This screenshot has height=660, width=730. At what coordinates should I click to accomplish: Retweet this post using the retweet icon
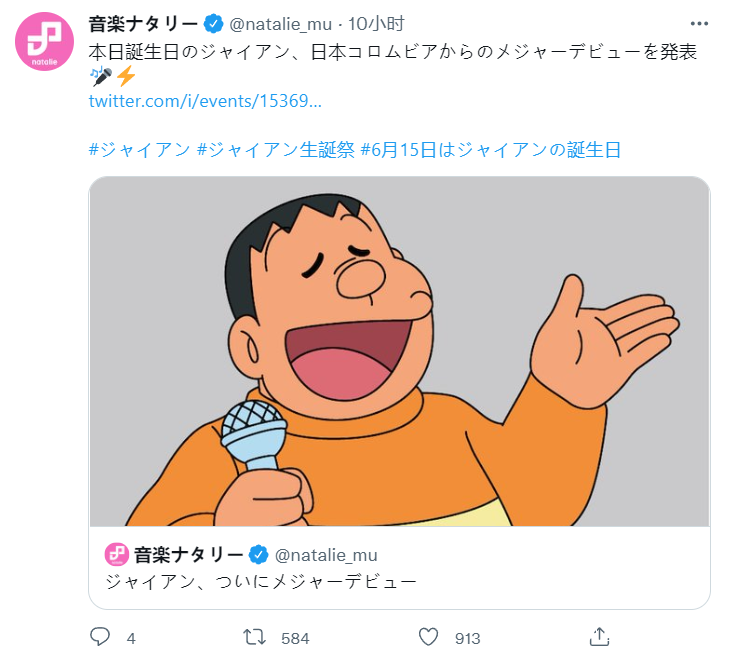tap(257, 637)
